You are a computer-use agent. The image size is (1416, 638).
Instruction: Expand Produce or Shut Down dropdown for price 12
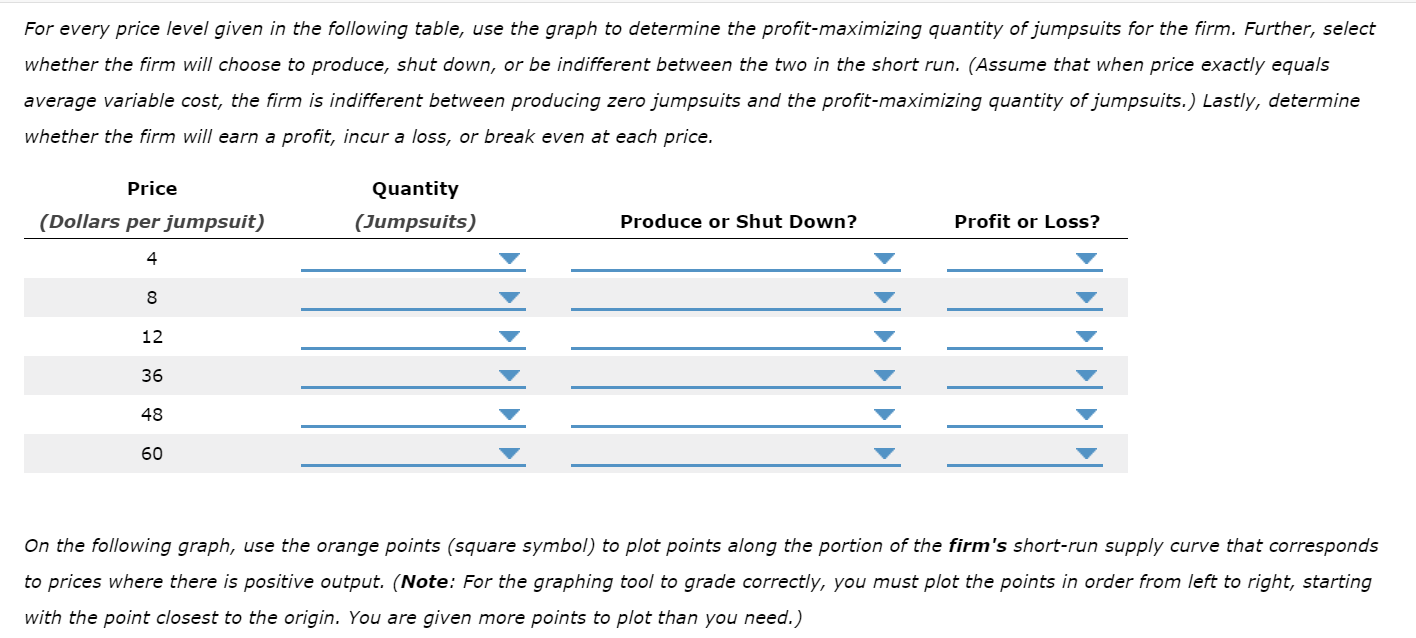[x=884, y=335]
